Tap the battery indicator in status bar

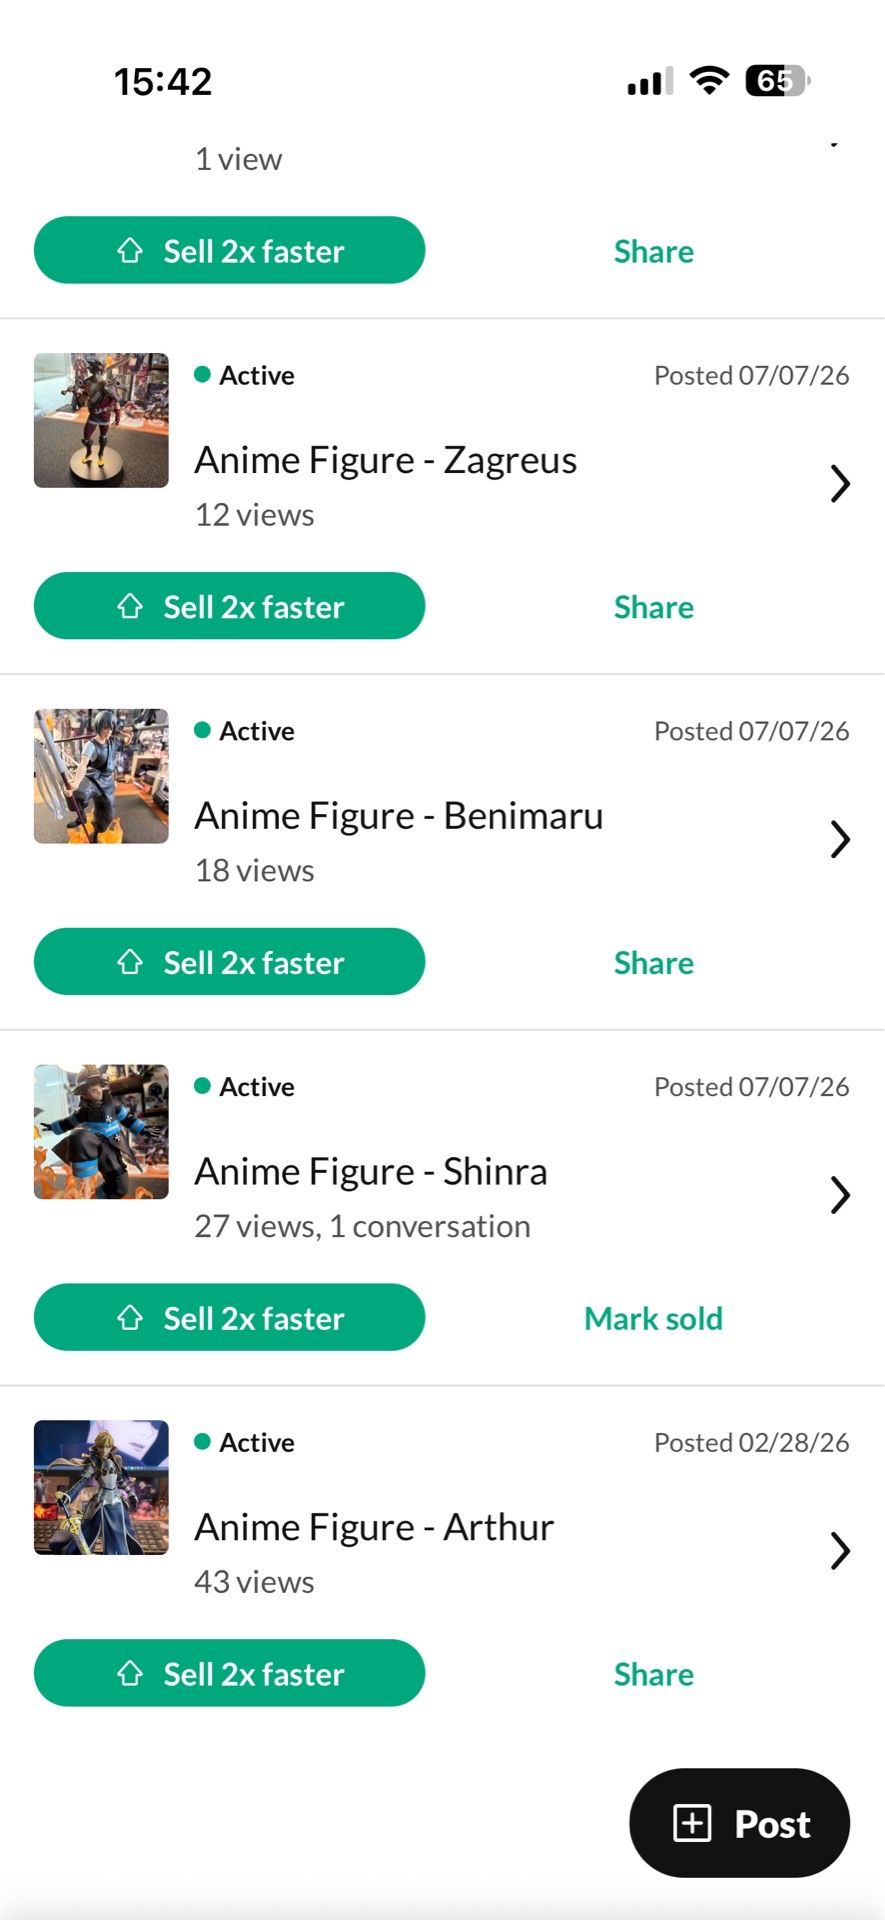point(777,80)
